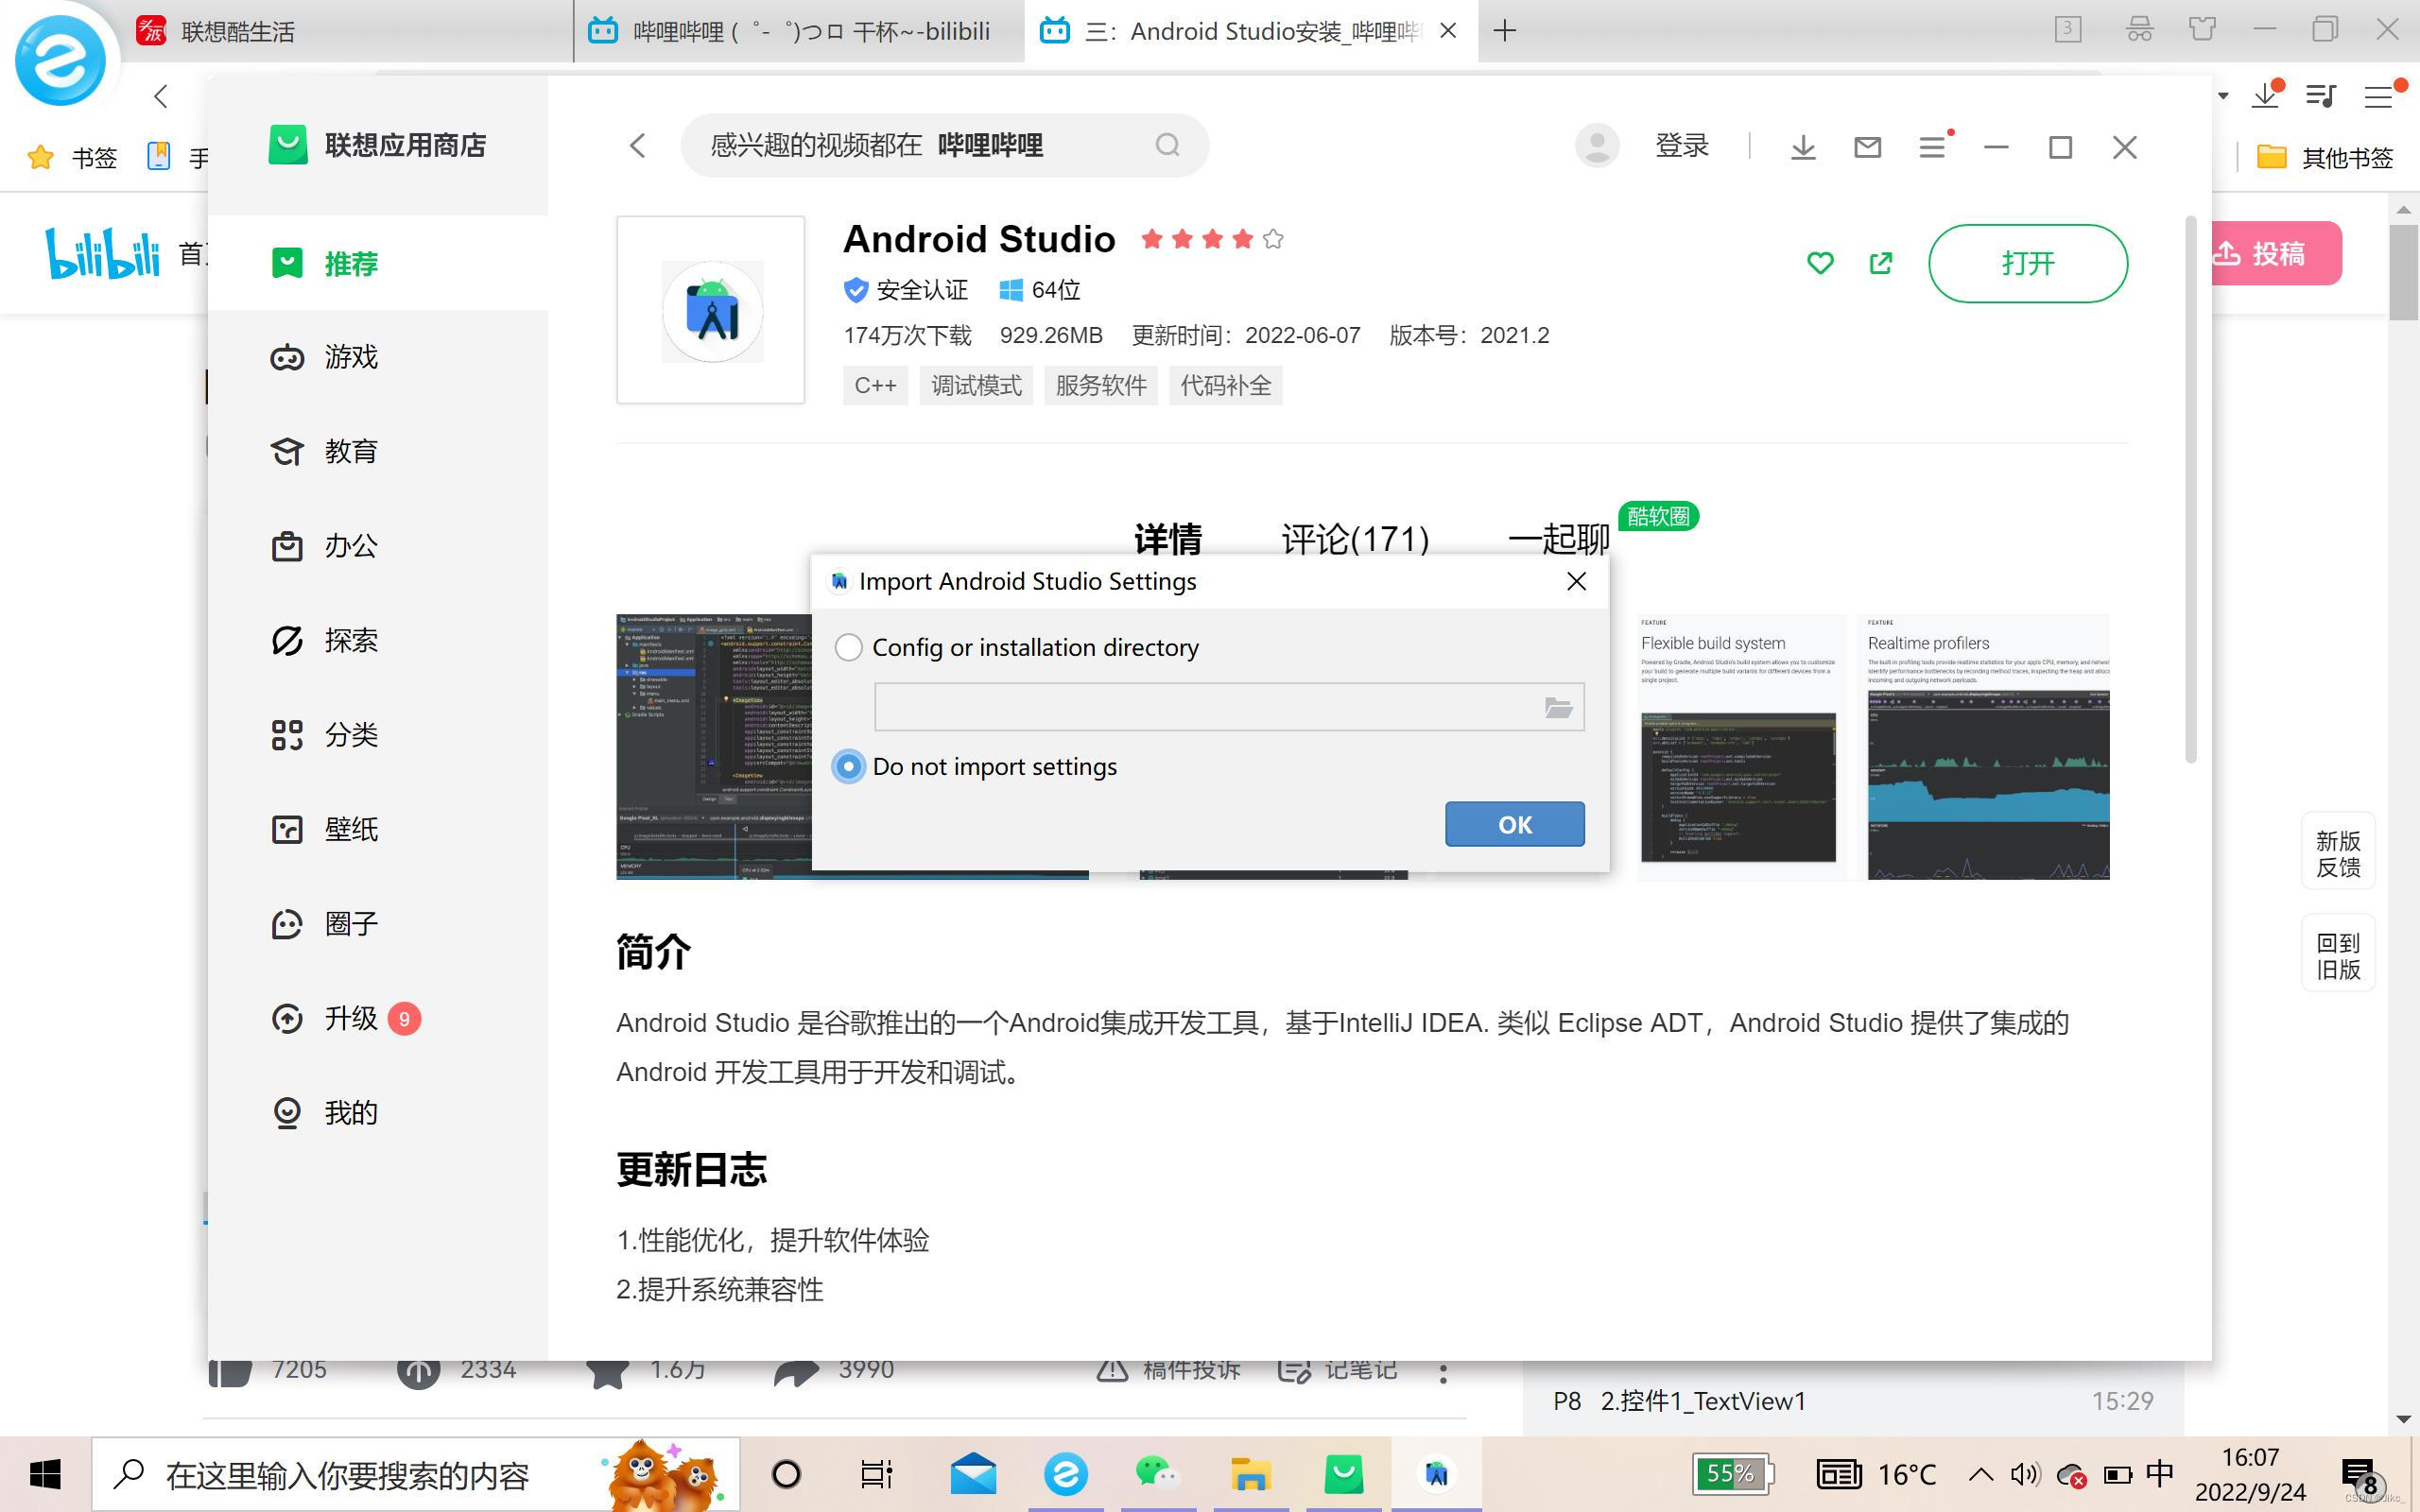
Task: Click the user avatar icon
Action: (1597, 146)
